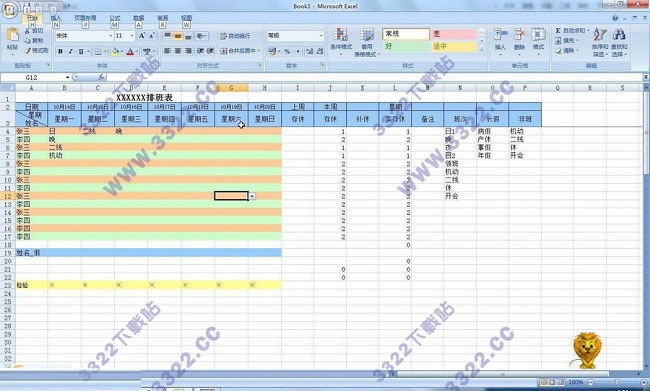The height and width of the screenshot is (391, 650).
Task: Click the Delete cells icon
Action: pos(519,35)
